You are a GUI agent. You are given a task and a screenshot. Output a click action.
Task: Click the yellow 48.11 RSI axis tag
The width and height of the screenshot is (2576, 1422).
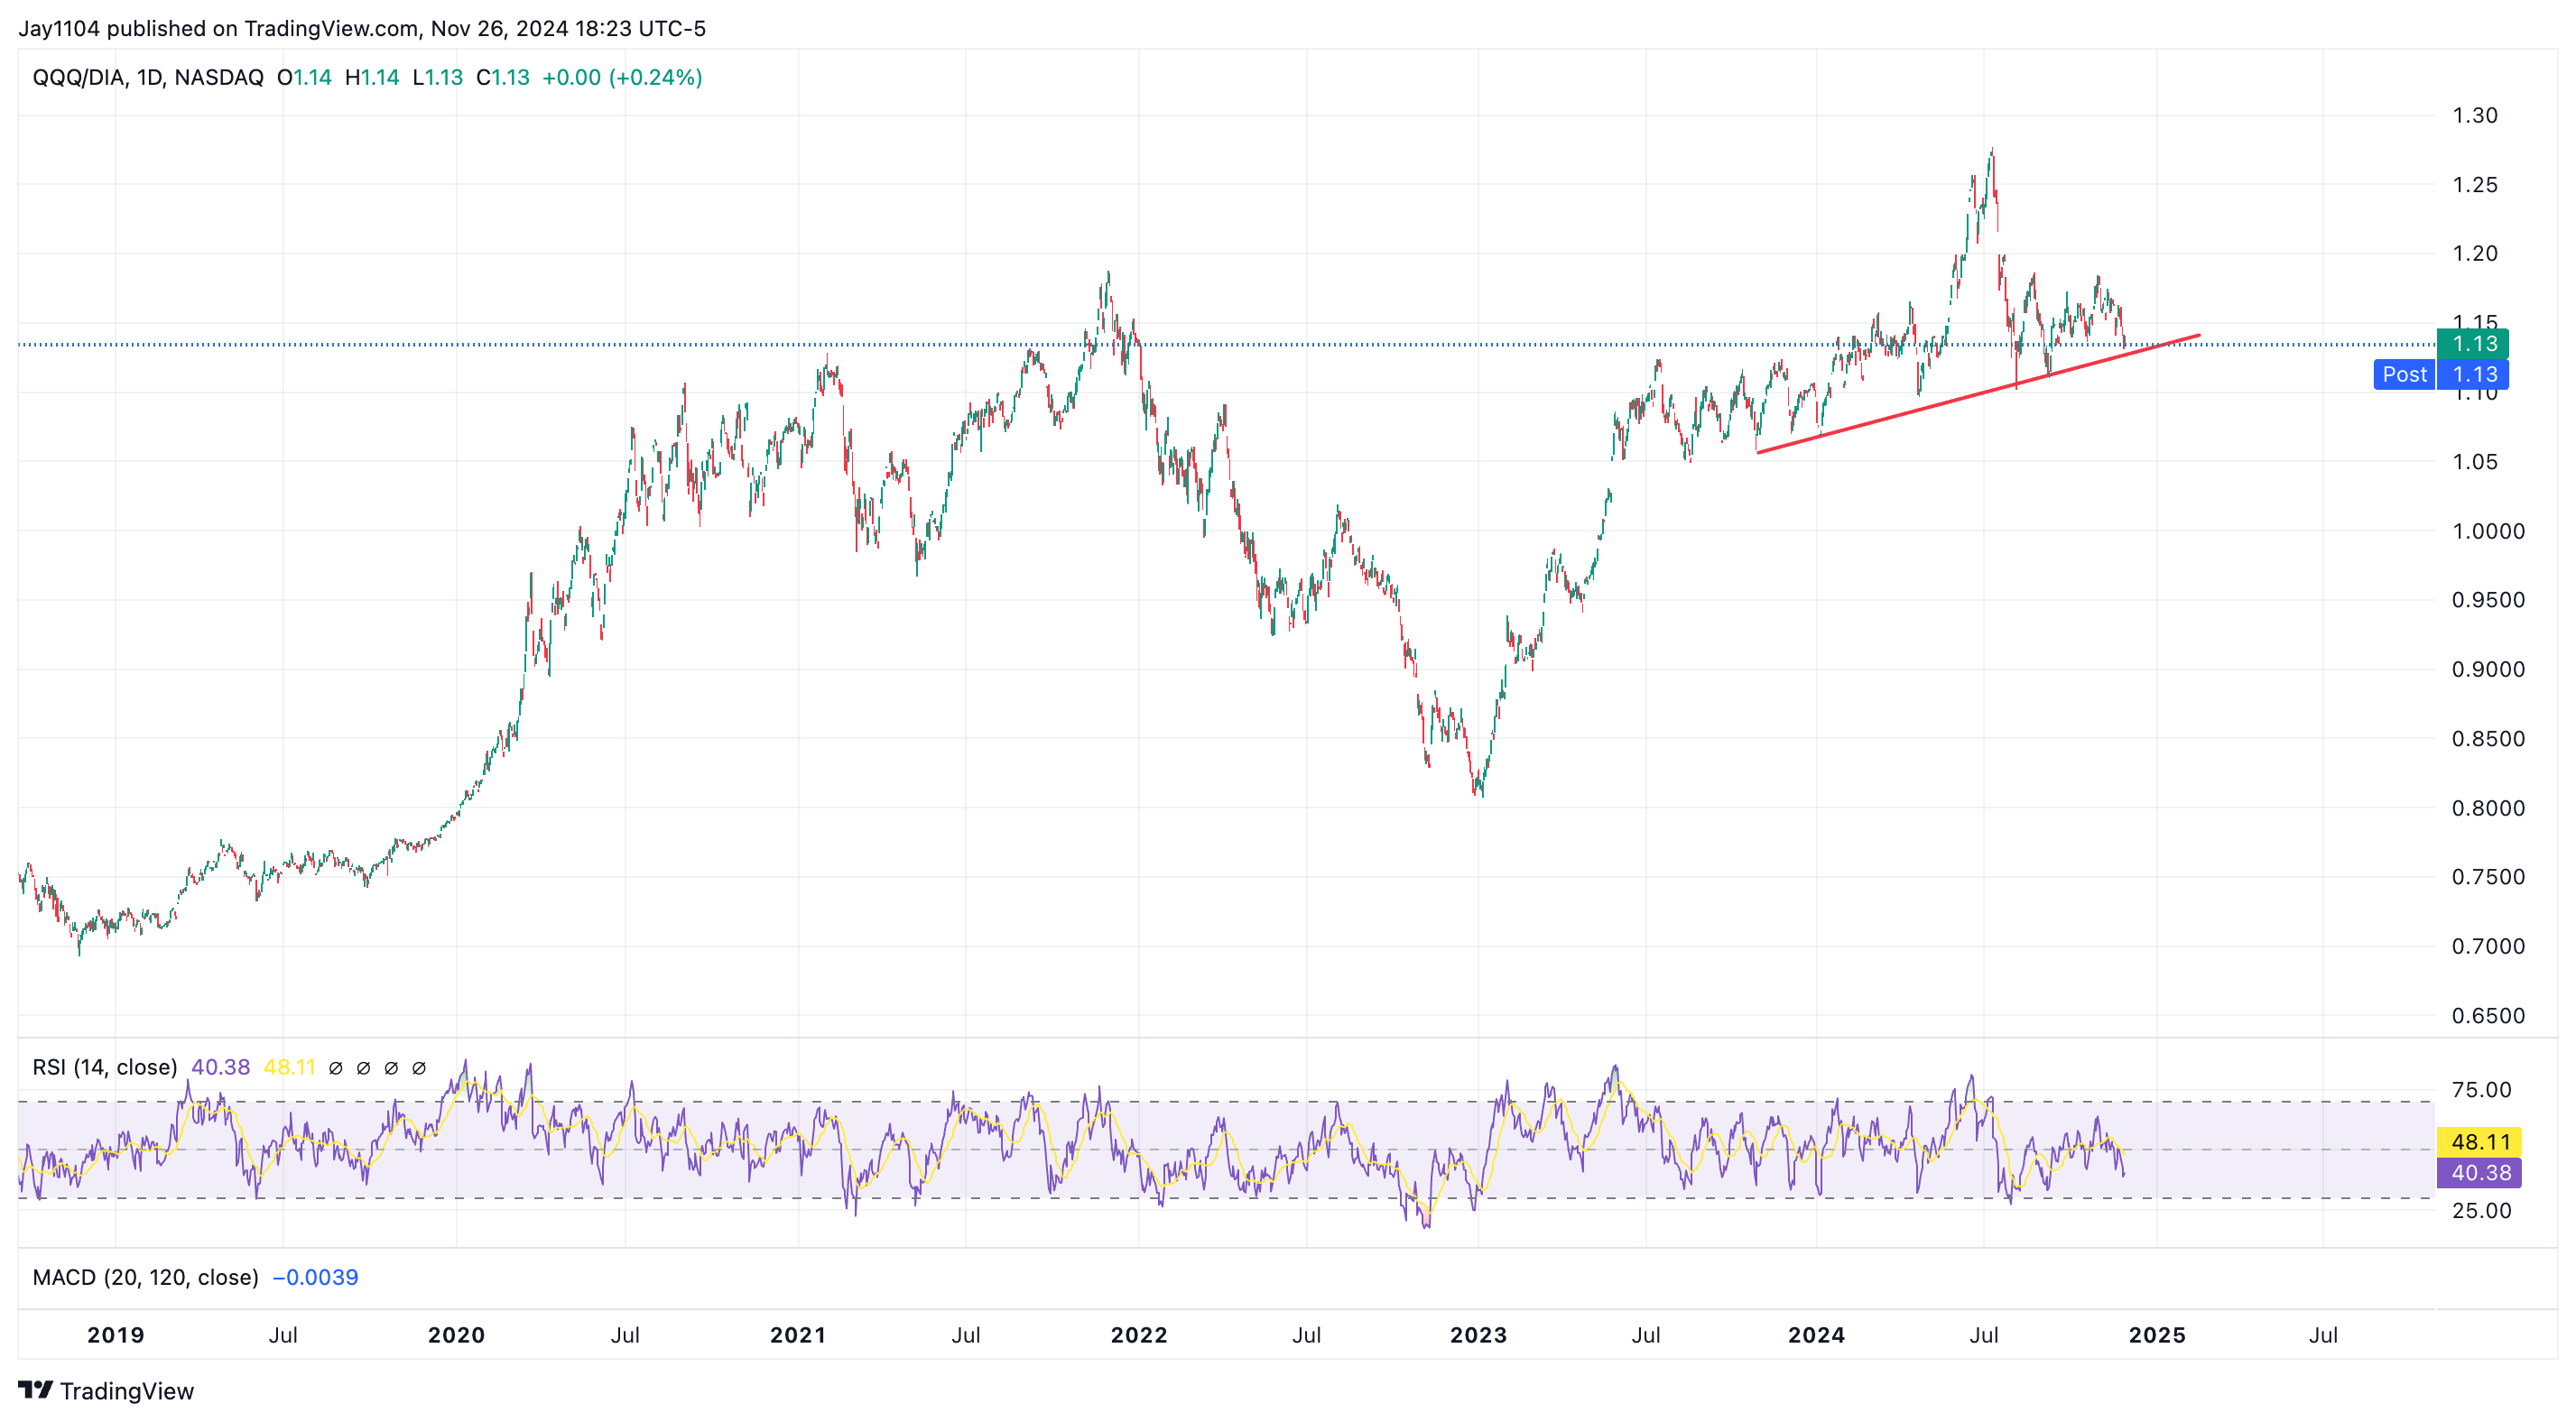pos(2479,1142)
